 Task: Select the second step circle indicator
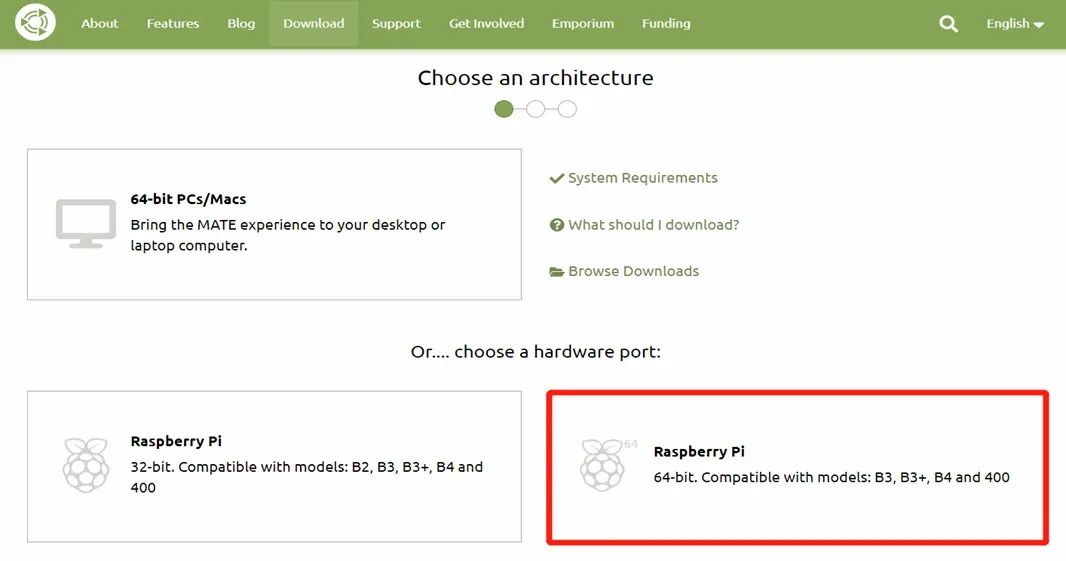coord(536,109)
